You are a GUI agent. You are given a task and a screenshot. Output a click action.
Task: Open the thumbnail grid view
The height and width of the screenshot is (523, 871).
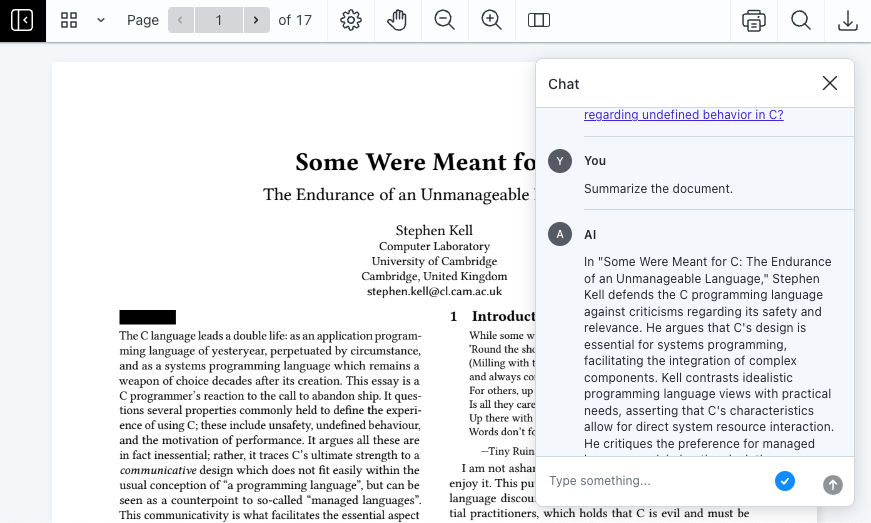pos(69,20)
